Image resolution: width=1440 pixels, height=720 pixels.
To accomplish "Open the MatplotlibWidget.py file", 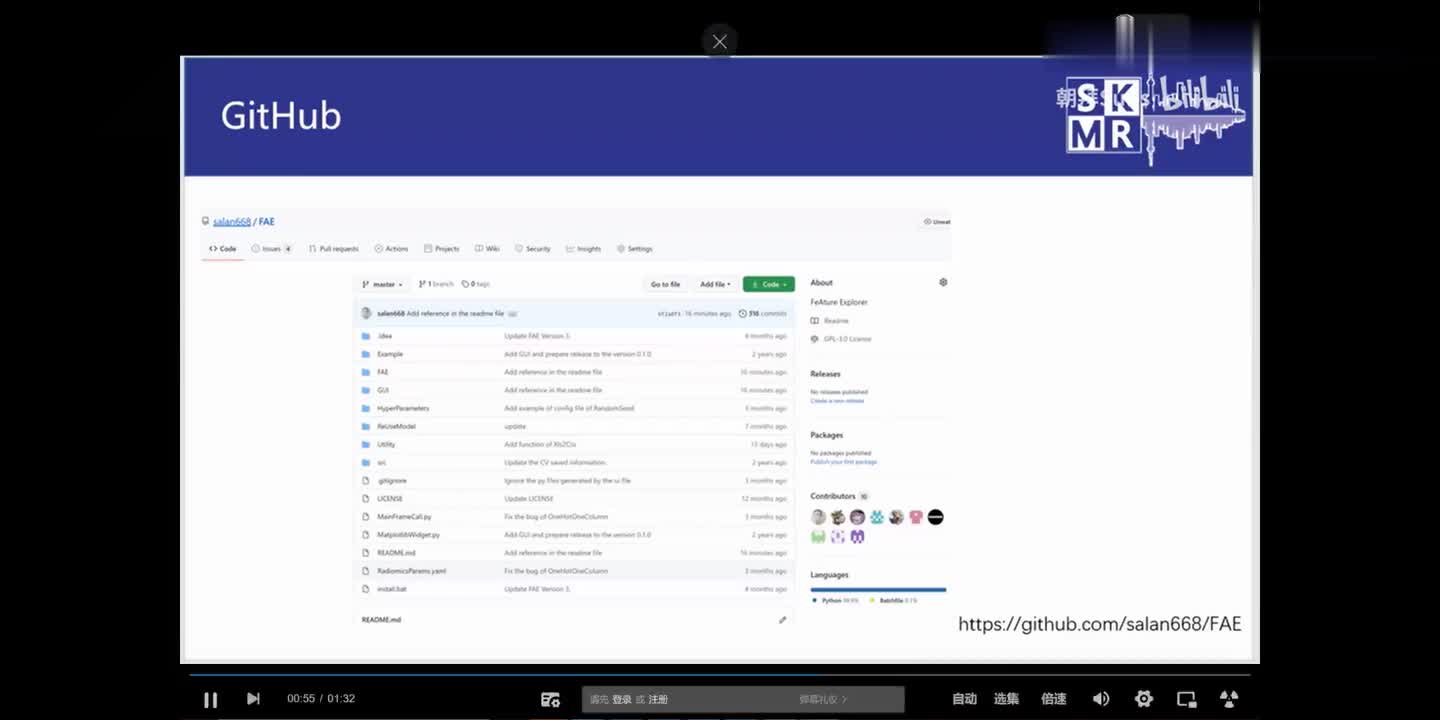I will [408, 535].
